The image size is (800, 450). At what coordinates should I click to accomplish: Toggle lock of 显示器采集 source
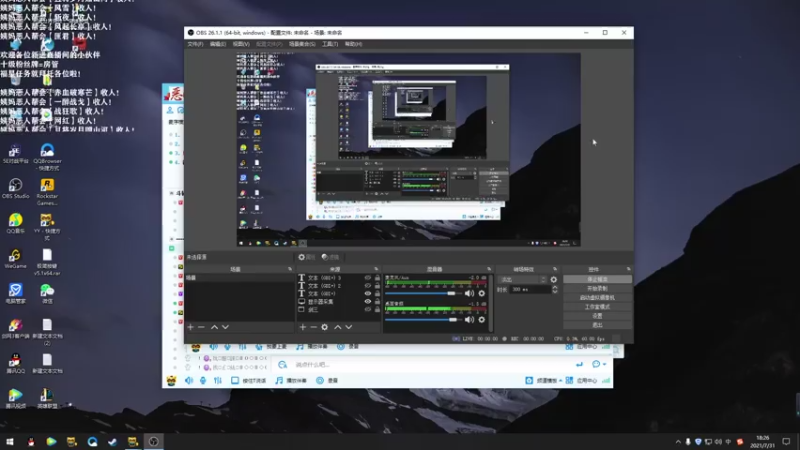(x=377, y=302)
